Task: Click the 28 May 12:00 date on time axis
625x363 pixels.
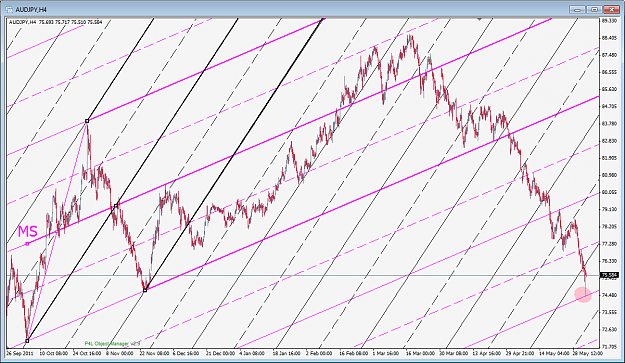Action: 588,353
